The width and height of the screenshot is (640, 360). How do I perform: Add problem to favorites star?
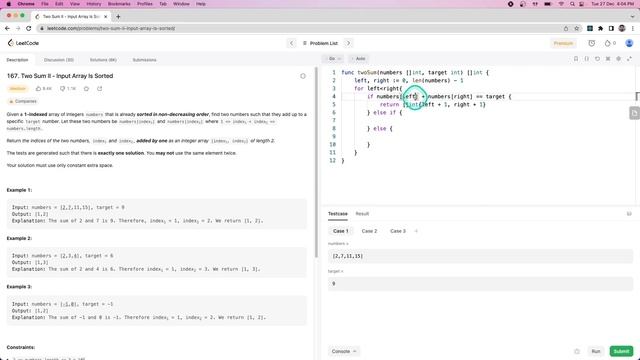87,89
